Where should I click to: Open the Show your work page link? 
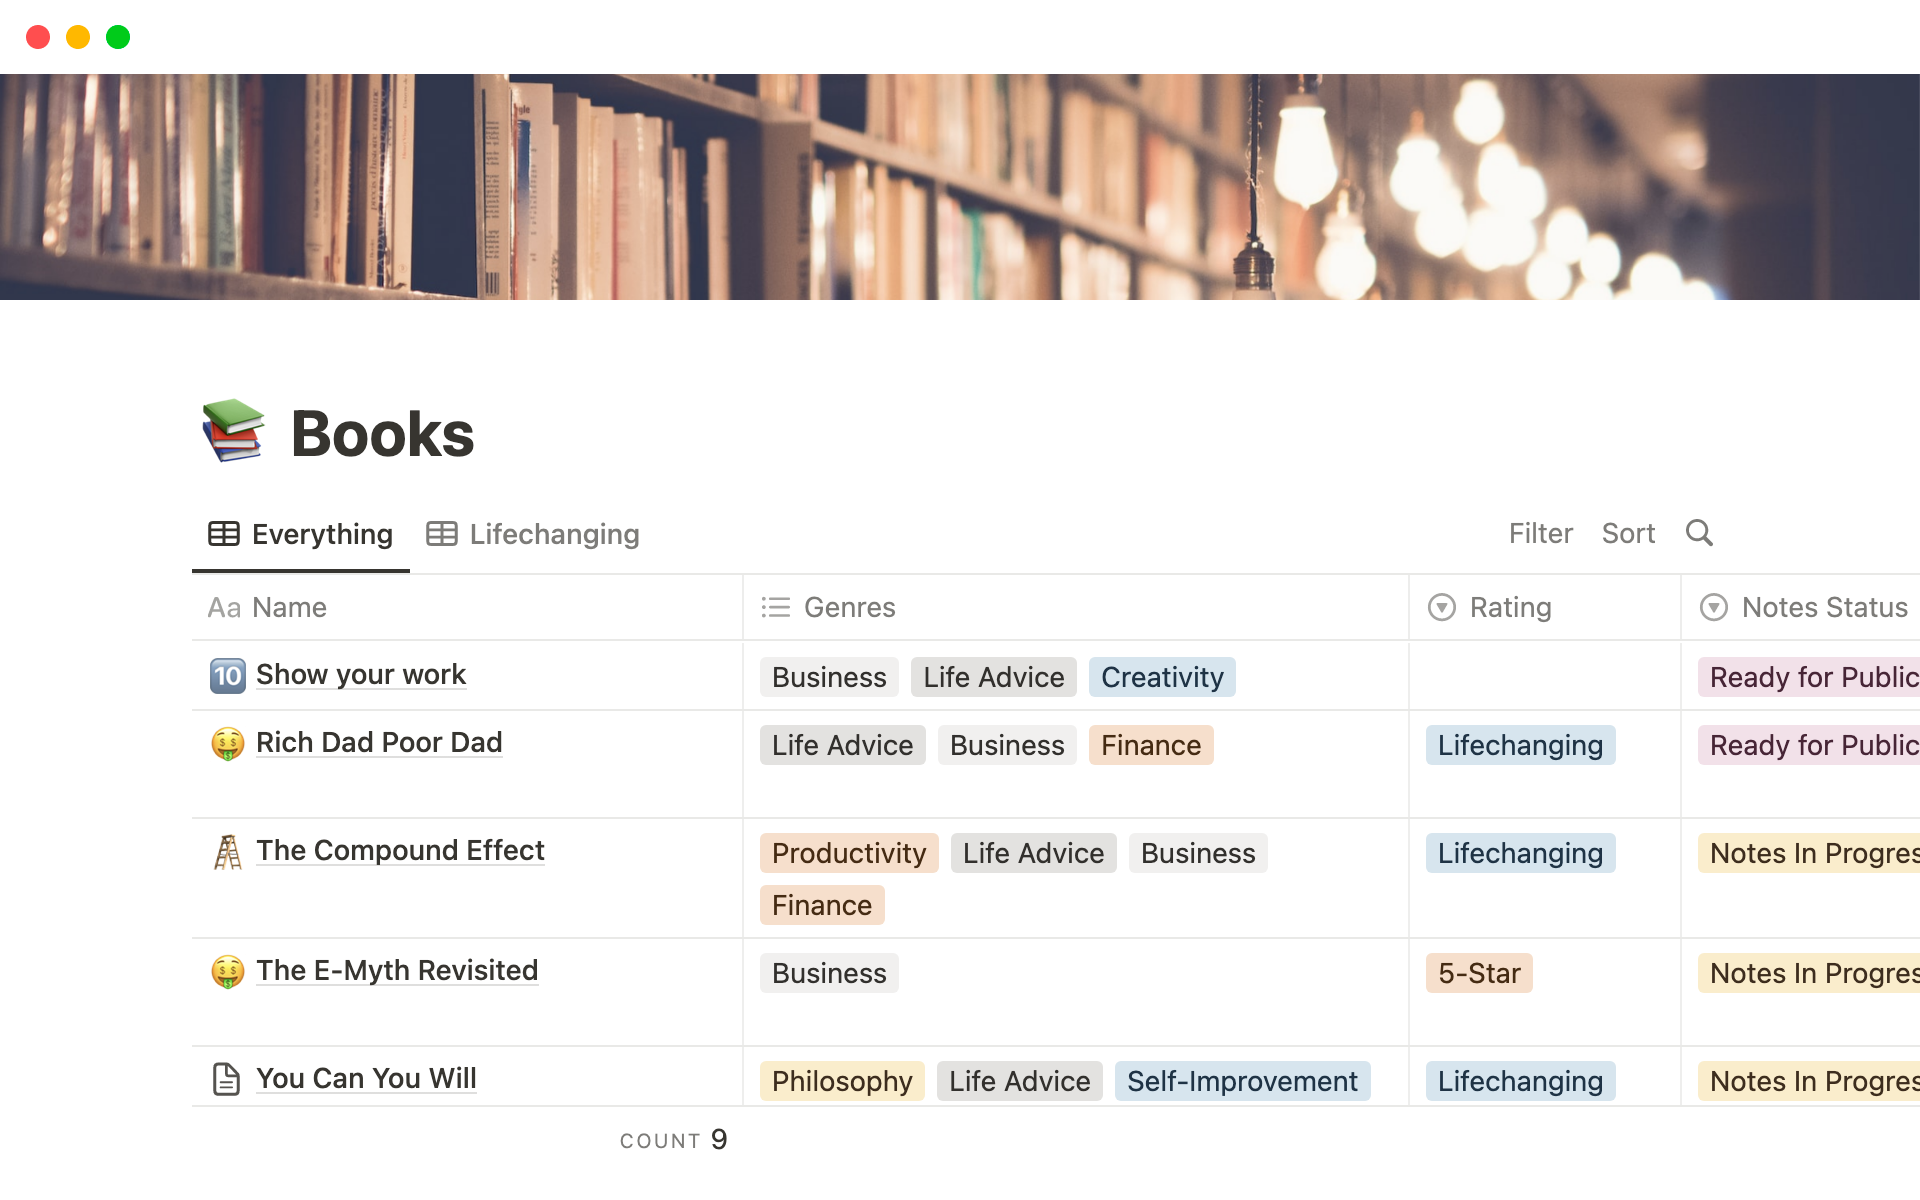pyautogui.click(x=361, y=675)
